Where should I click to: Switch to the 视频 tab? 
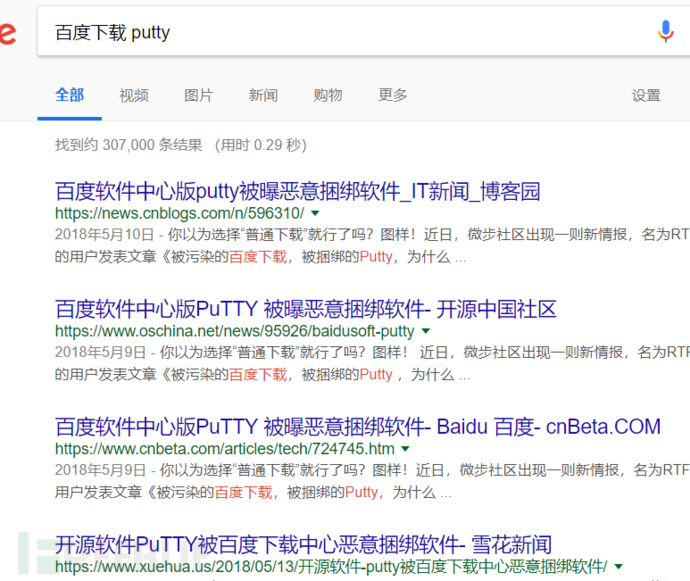[134, 95]
